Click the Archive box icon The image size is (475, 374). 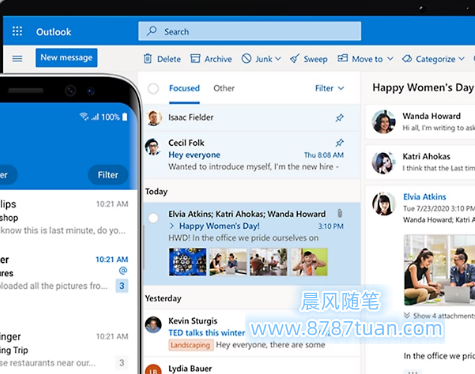(195, 59)
